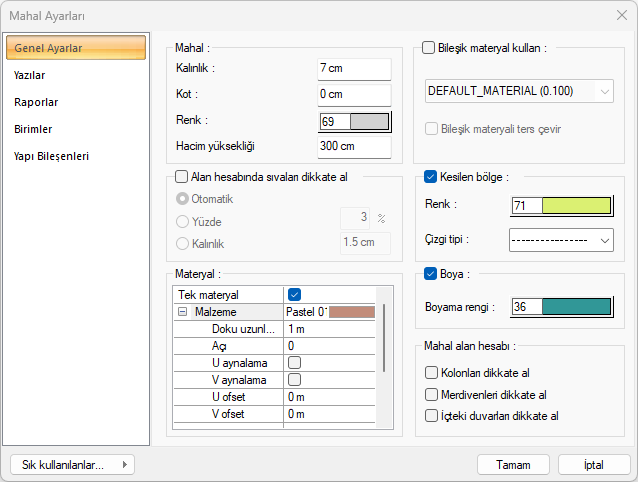Select Yapı Bileşenleri in the sidebar
The image size is (638, 482).
pyautogui.click(x=51, y=156)
